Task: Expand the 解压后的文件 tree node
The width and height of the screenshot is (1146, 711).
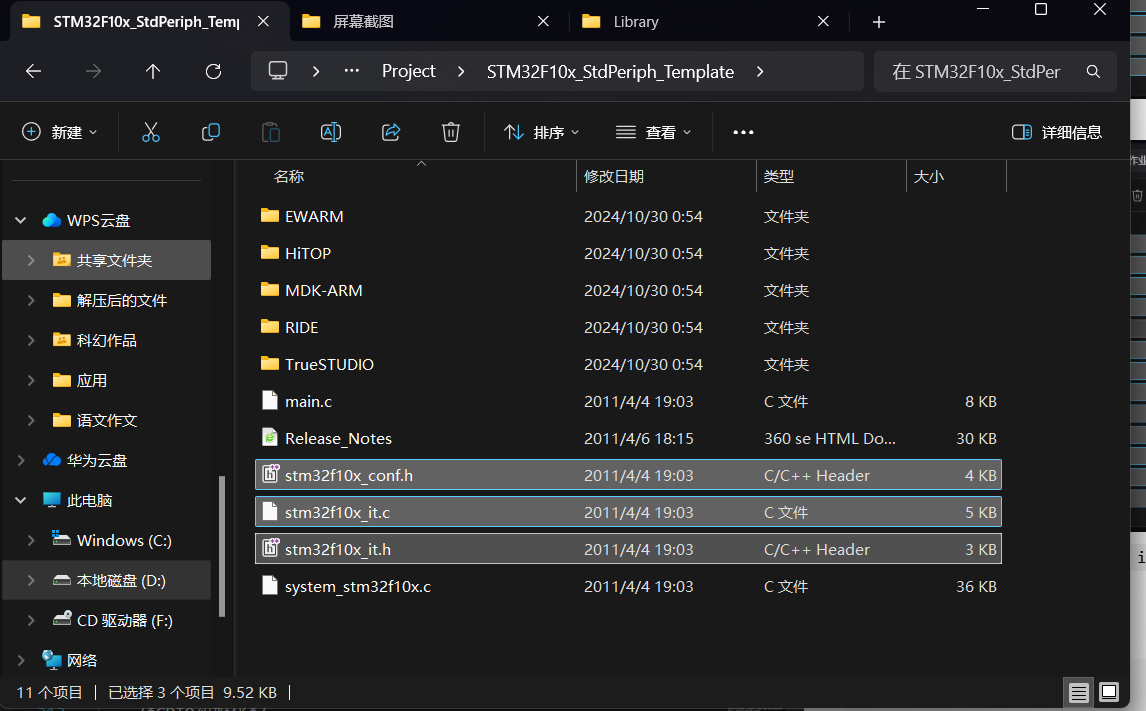Action: 31,300
